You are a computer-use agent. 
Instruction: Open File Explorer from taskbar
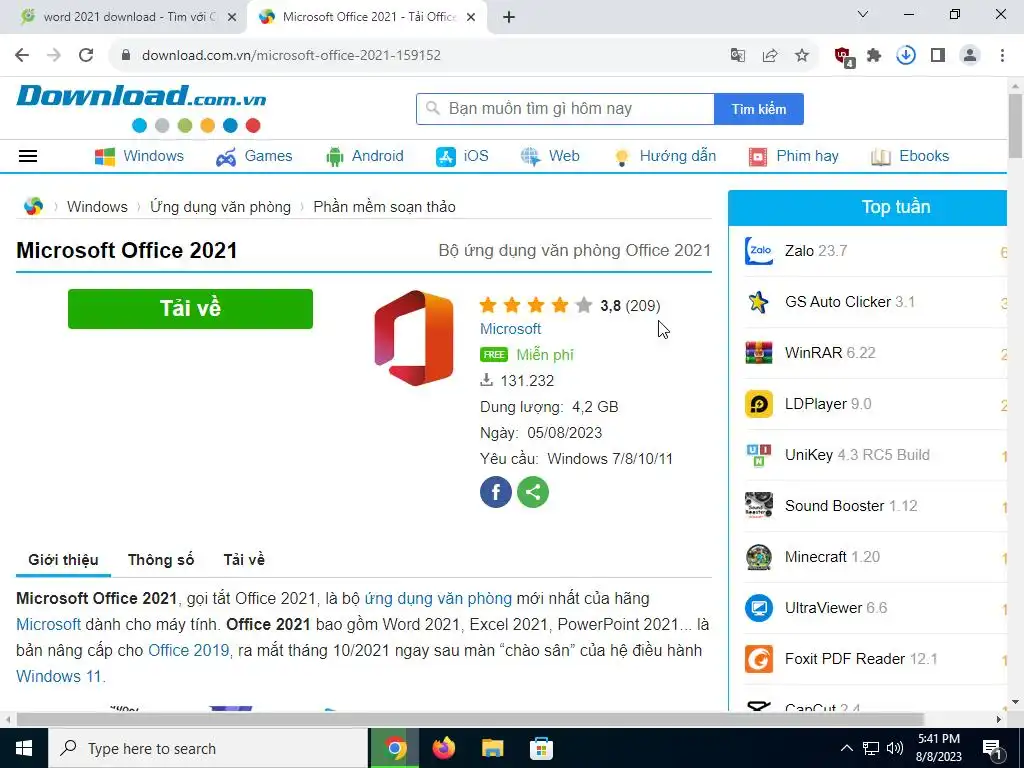tap(492, 748)
